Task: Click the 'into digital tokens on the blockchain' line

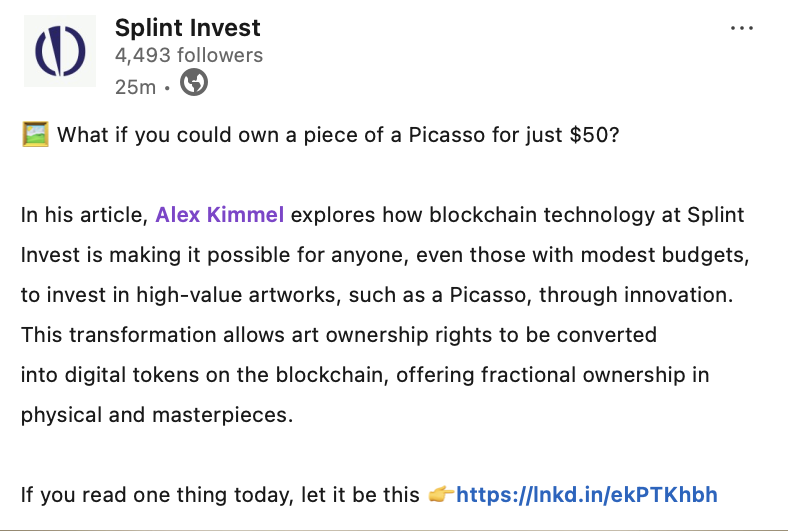Action: [365, 375]
